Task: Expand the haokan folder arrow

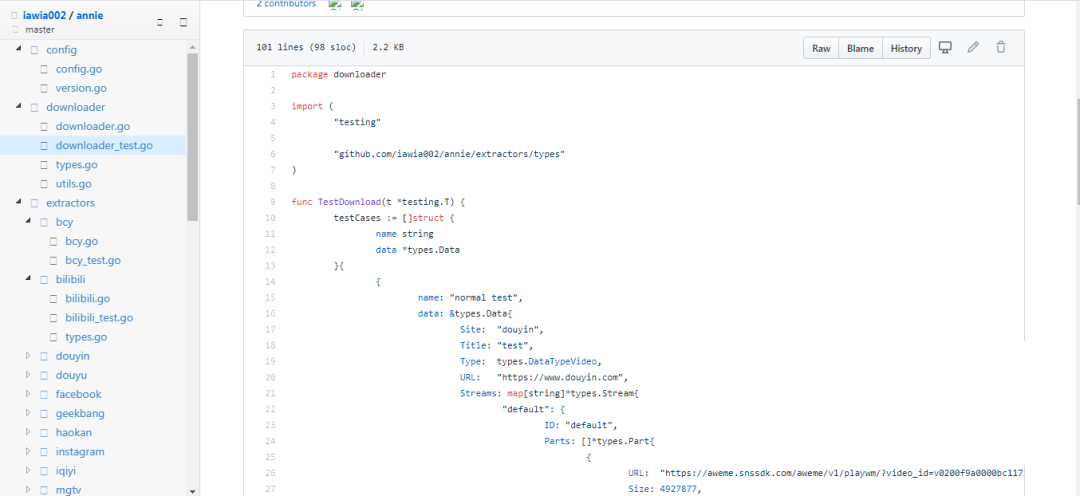Action: [x=28, y=433]
